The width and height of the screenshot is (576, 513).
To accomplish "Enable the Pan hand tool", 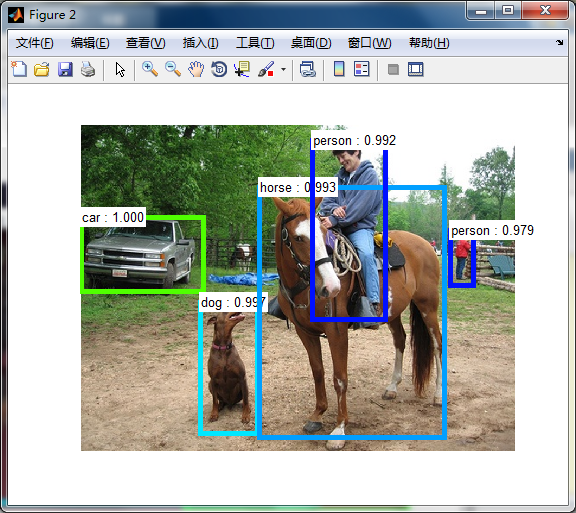I will (196, 69).
